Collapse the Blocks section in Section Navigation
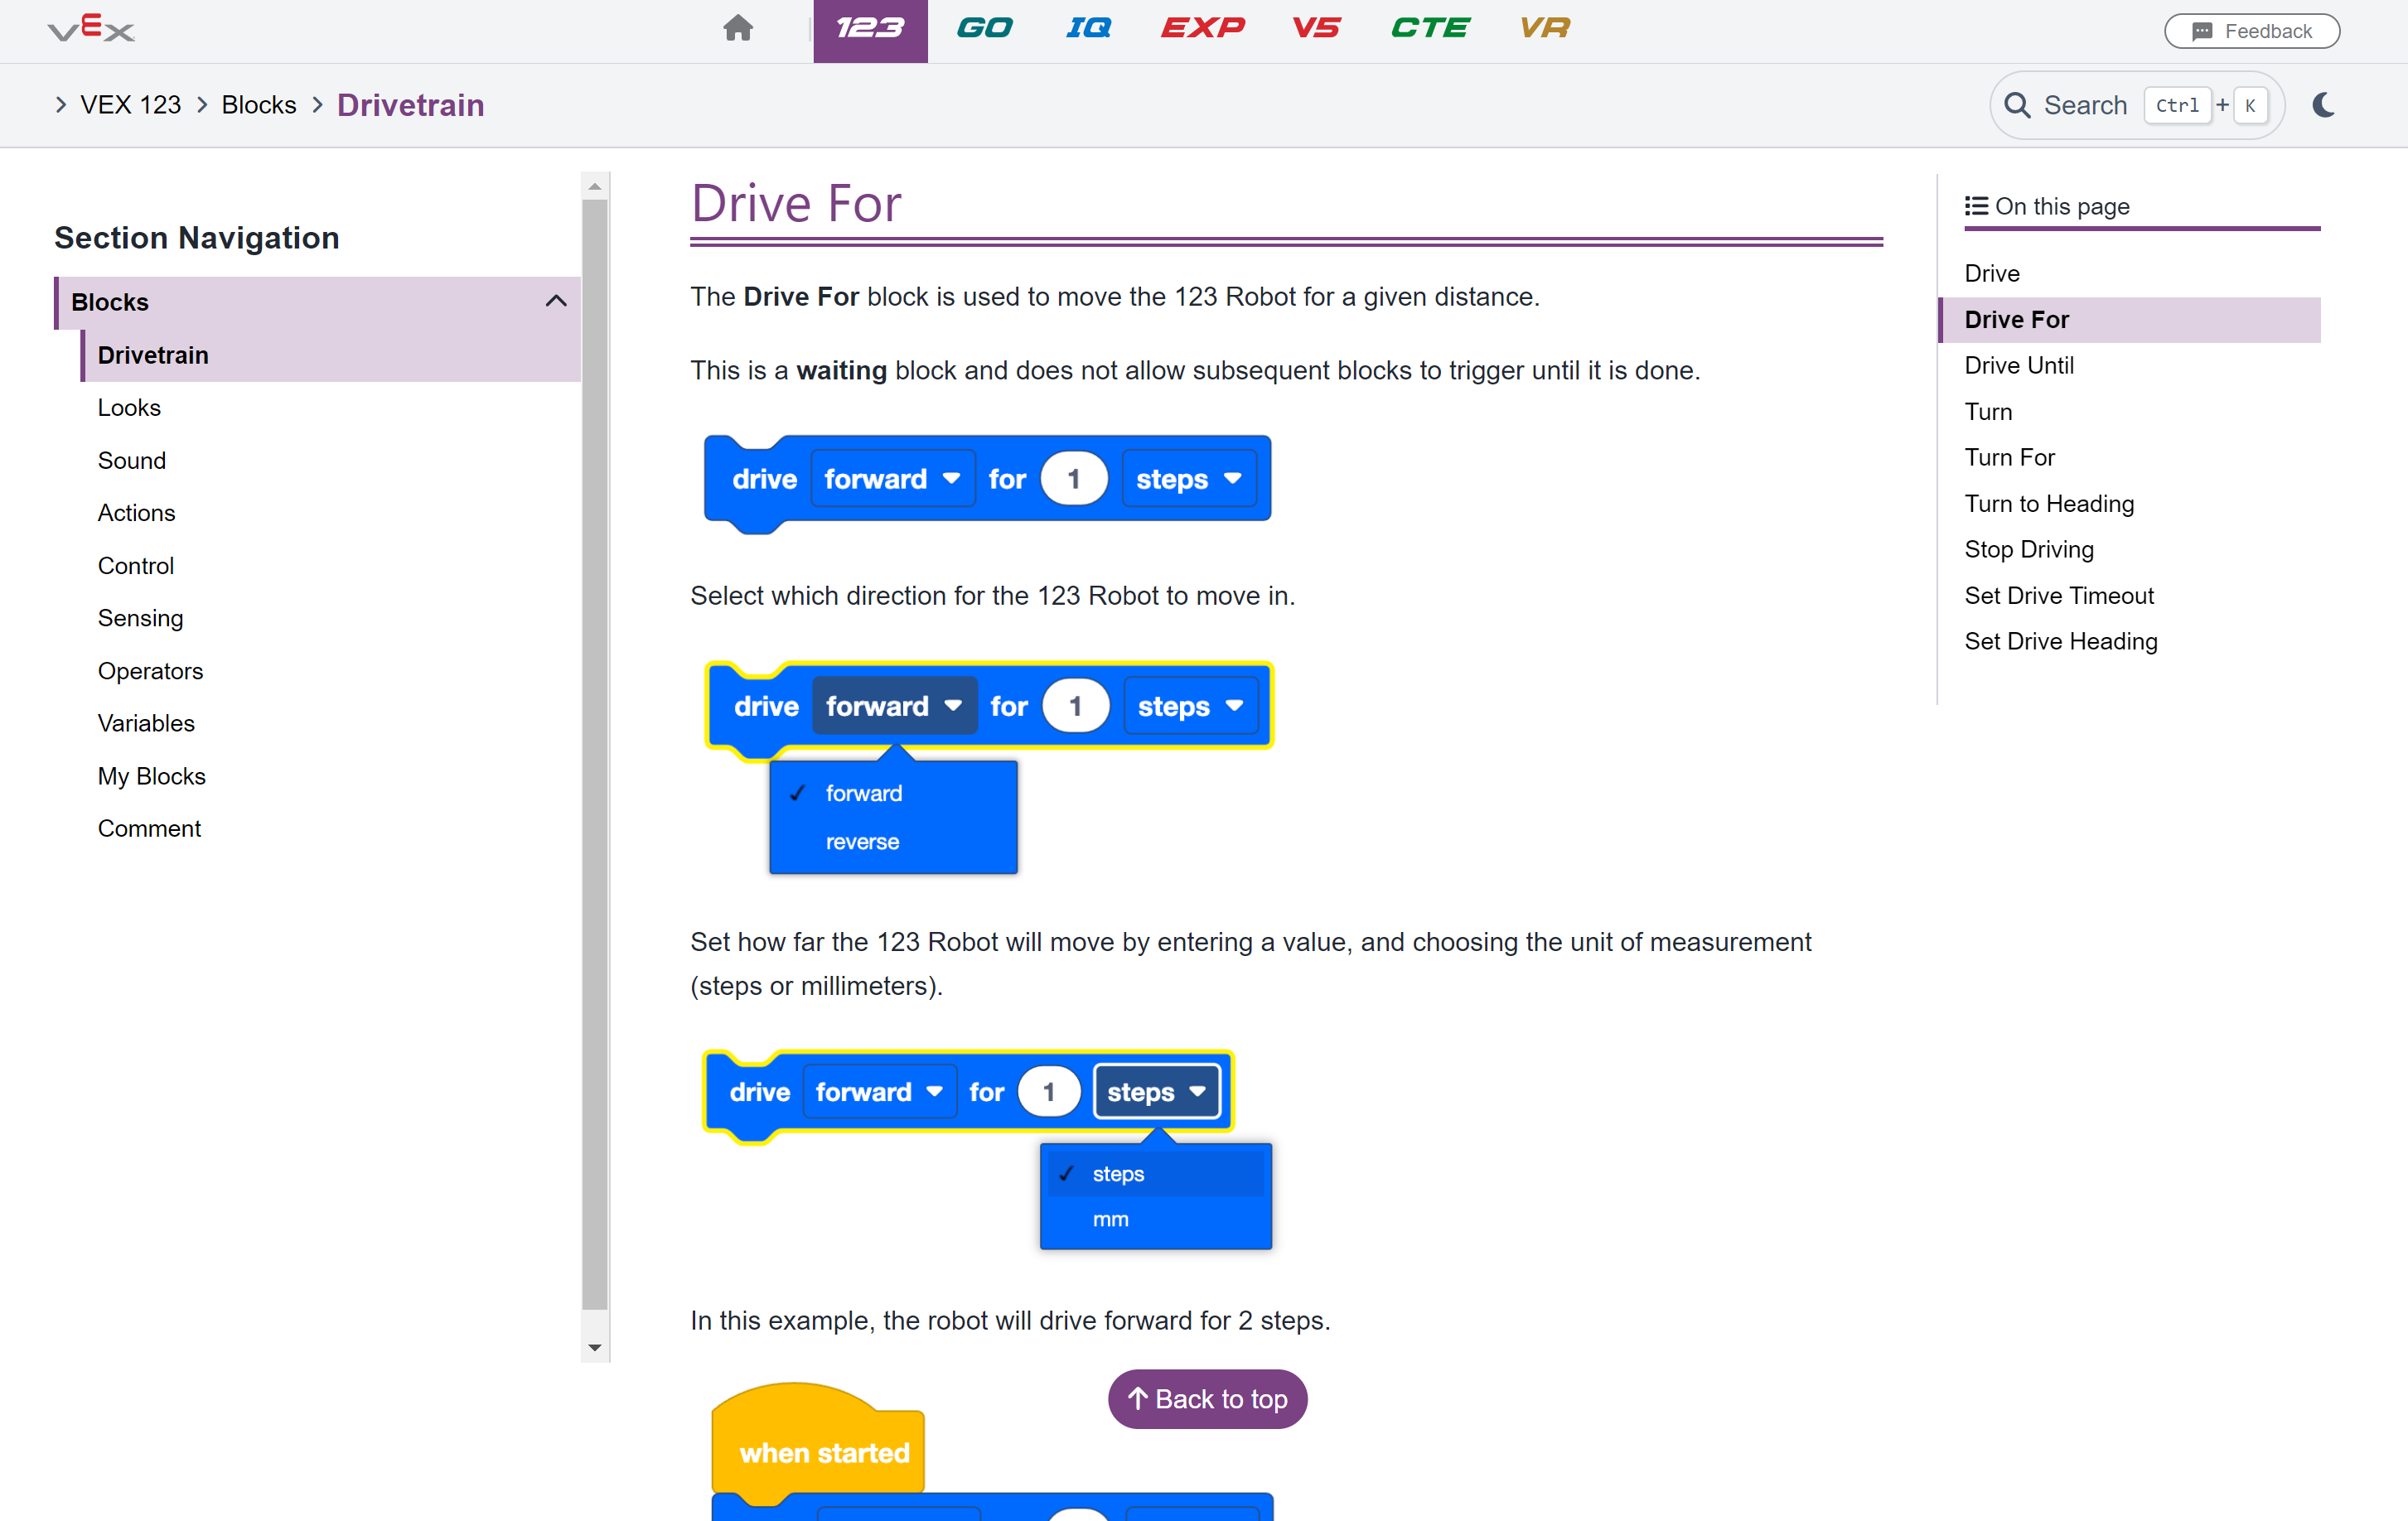 click(x=556, y=301)
